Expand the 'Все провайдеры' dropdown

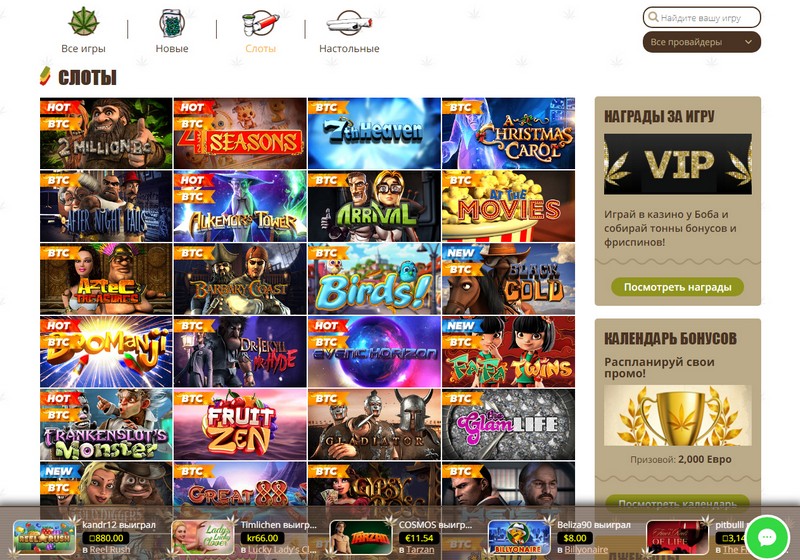coord(702,42)
